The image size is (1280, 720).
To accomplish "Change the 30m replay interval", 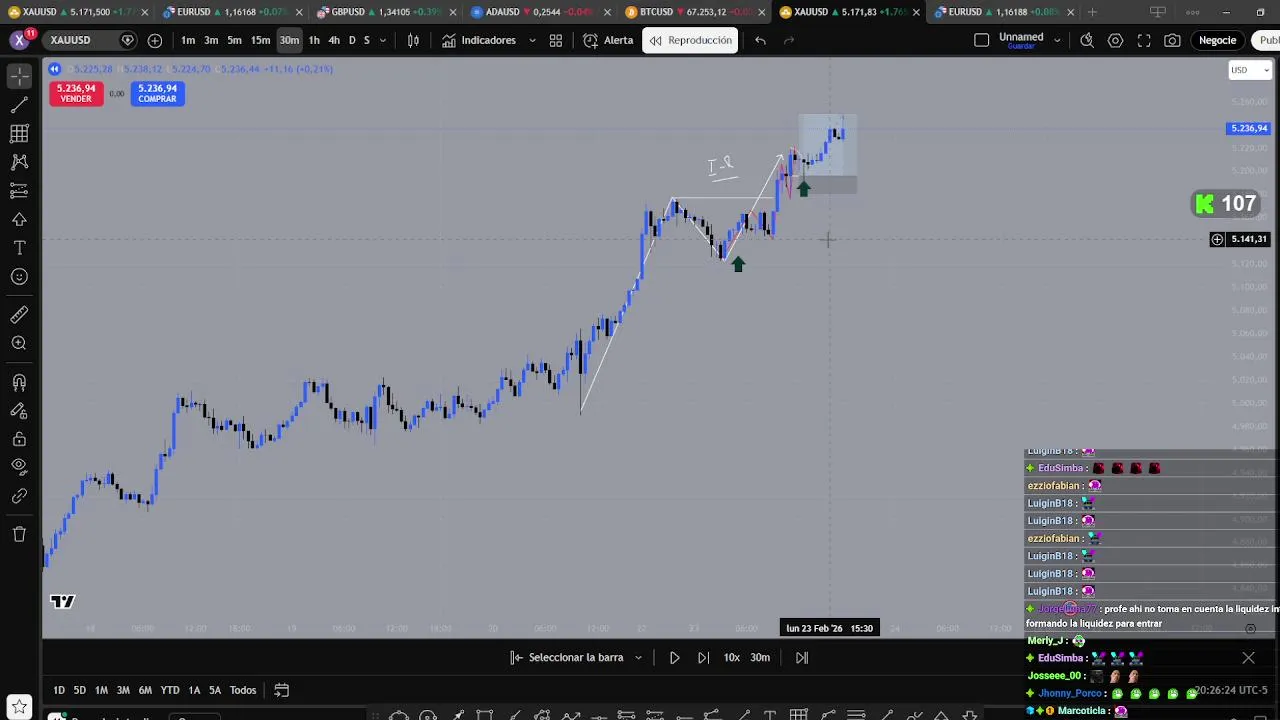I will 760,657.
